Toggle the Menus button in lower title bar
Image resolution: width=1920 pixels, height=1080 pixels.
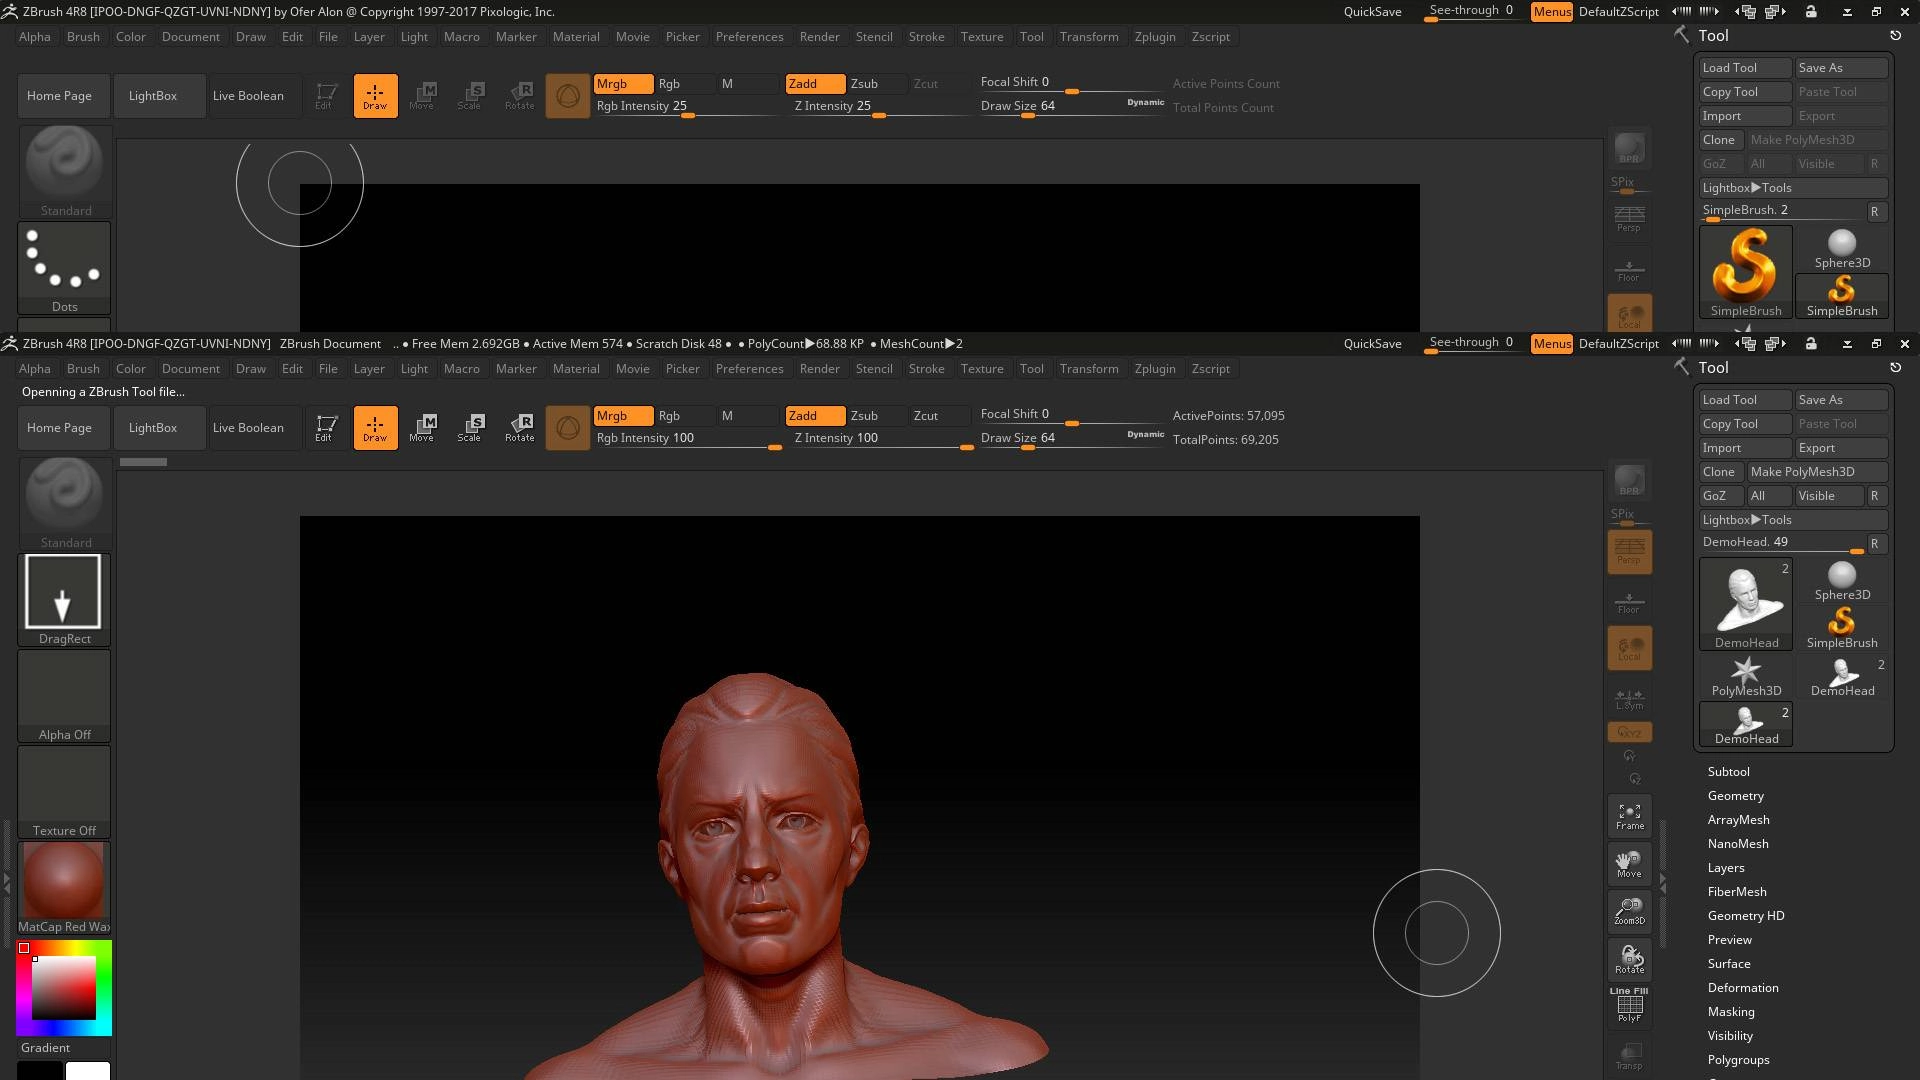click(x=1552, y=344)
